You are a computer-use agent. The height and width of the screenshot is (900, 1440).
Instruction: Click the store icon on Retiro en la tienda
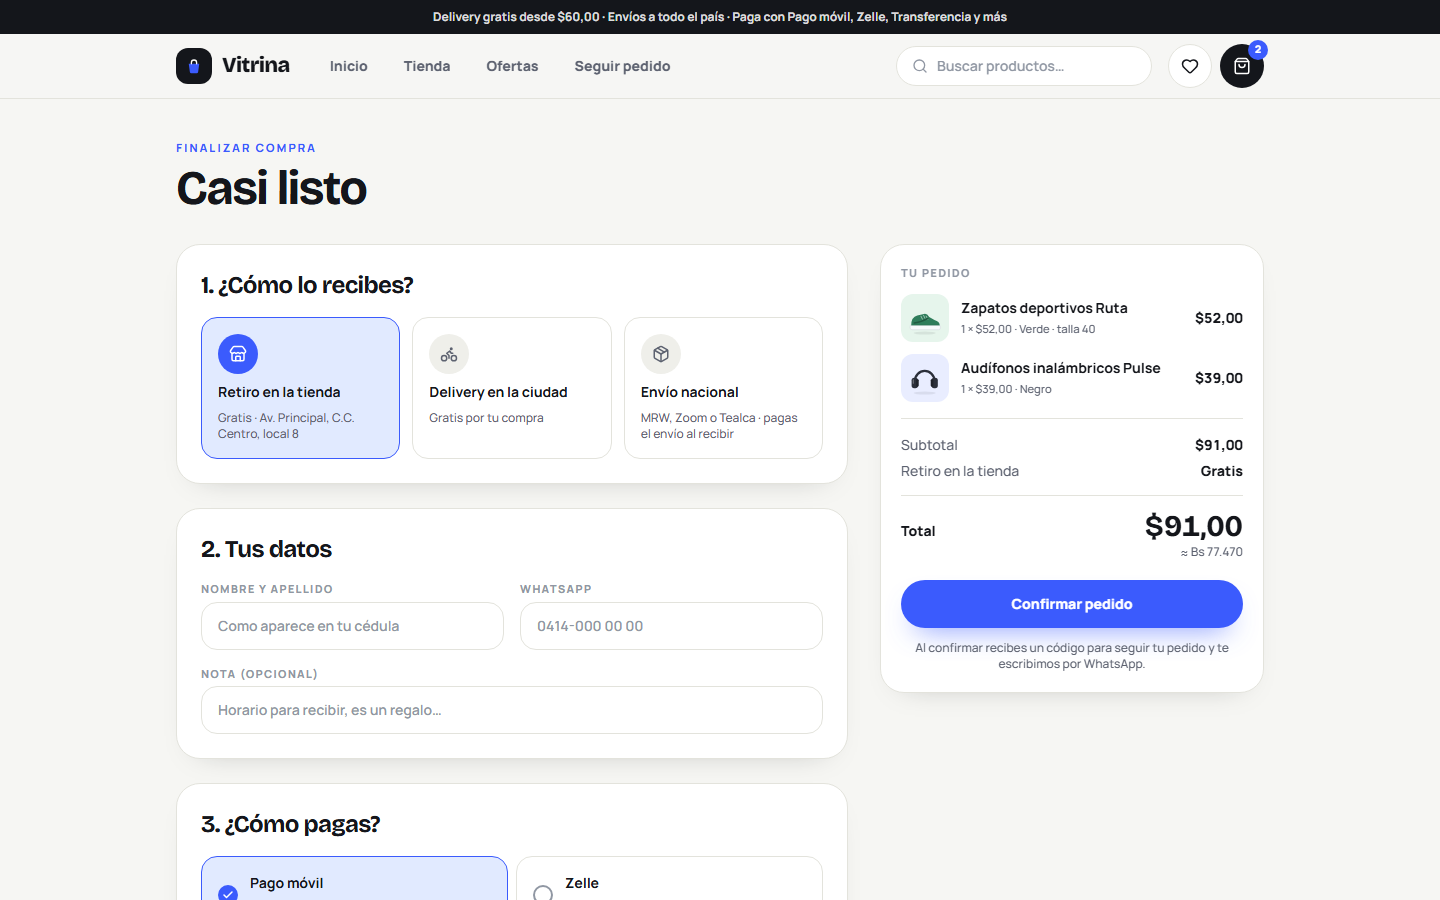coord(238,354)
